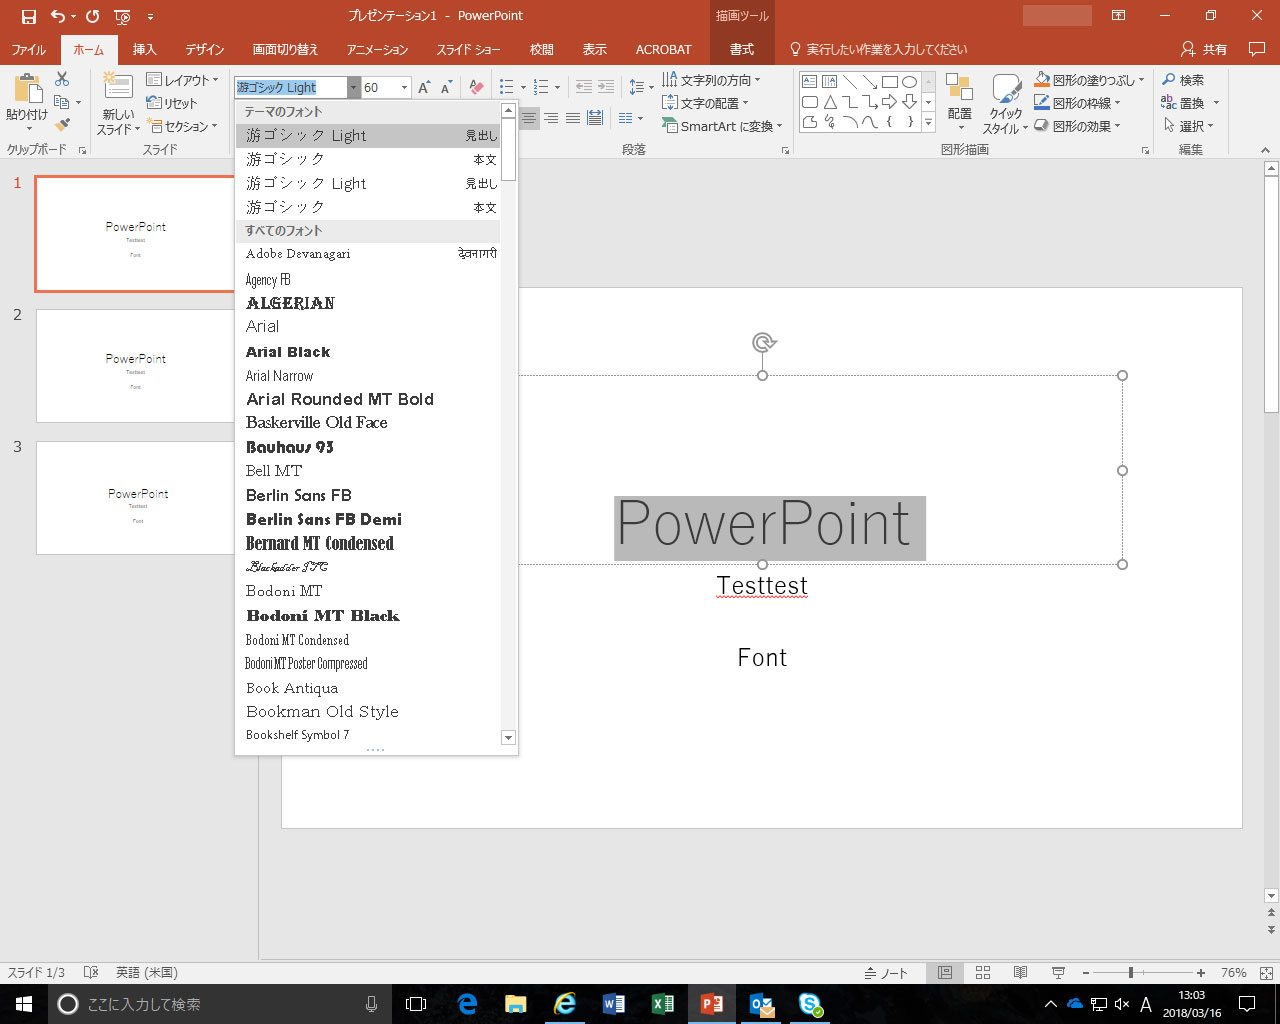Switch to Insert (挿入) tab
The width and height of the screenshot is (1280, 1024).
point(144,49)
